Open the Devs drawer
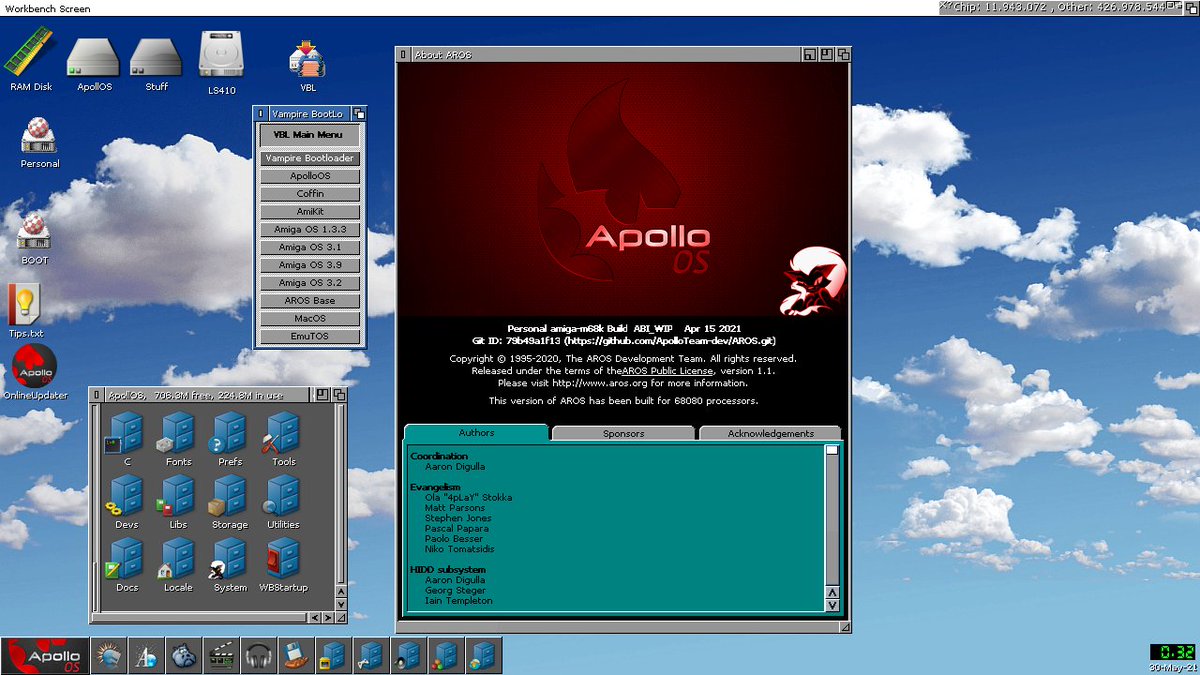This screenshot has width=1200, height=675. coord(127,502)
